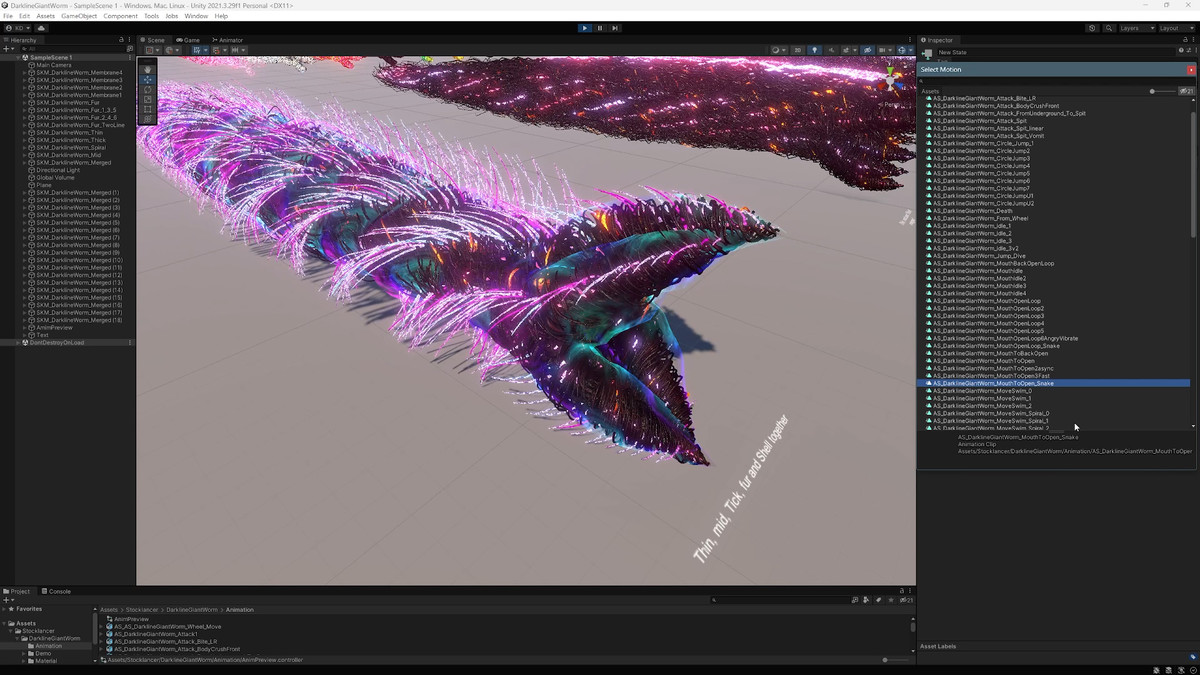Switch to the Animator tab
Viewport: 1200px width, 675px height.
226,40
